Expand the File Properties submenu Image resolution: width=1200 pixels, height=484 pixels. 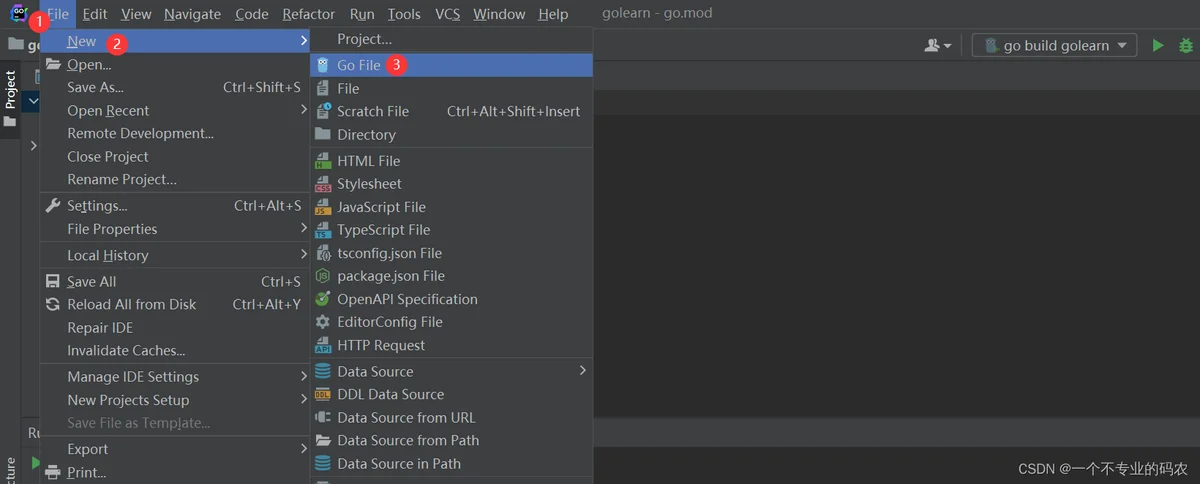click(173, 229)
